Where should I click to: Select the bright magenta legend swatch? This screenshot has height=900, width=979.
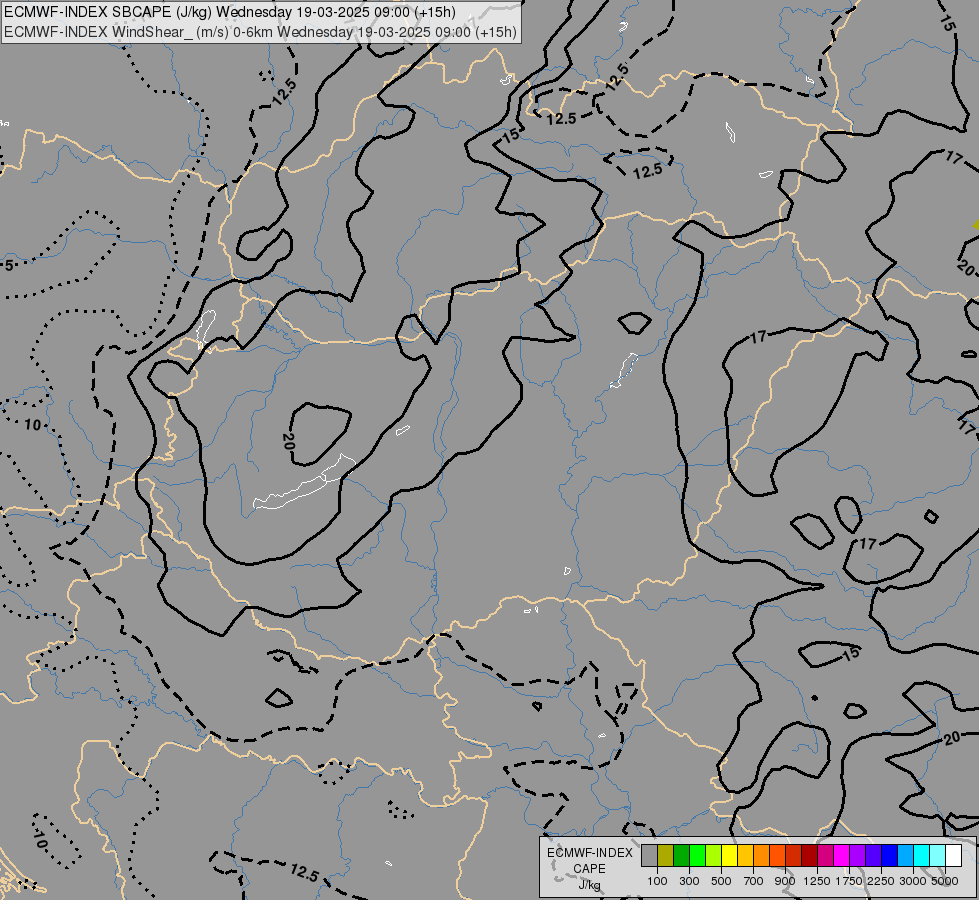[842, 855]
